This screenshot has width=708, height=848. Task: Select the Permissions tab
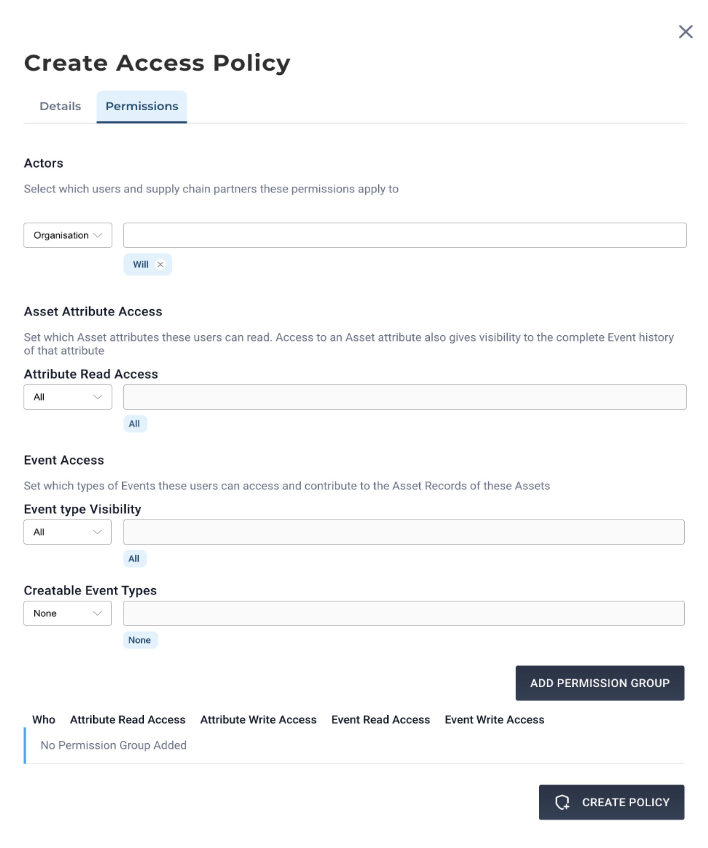pyautogui.click(x=142, y=107)
